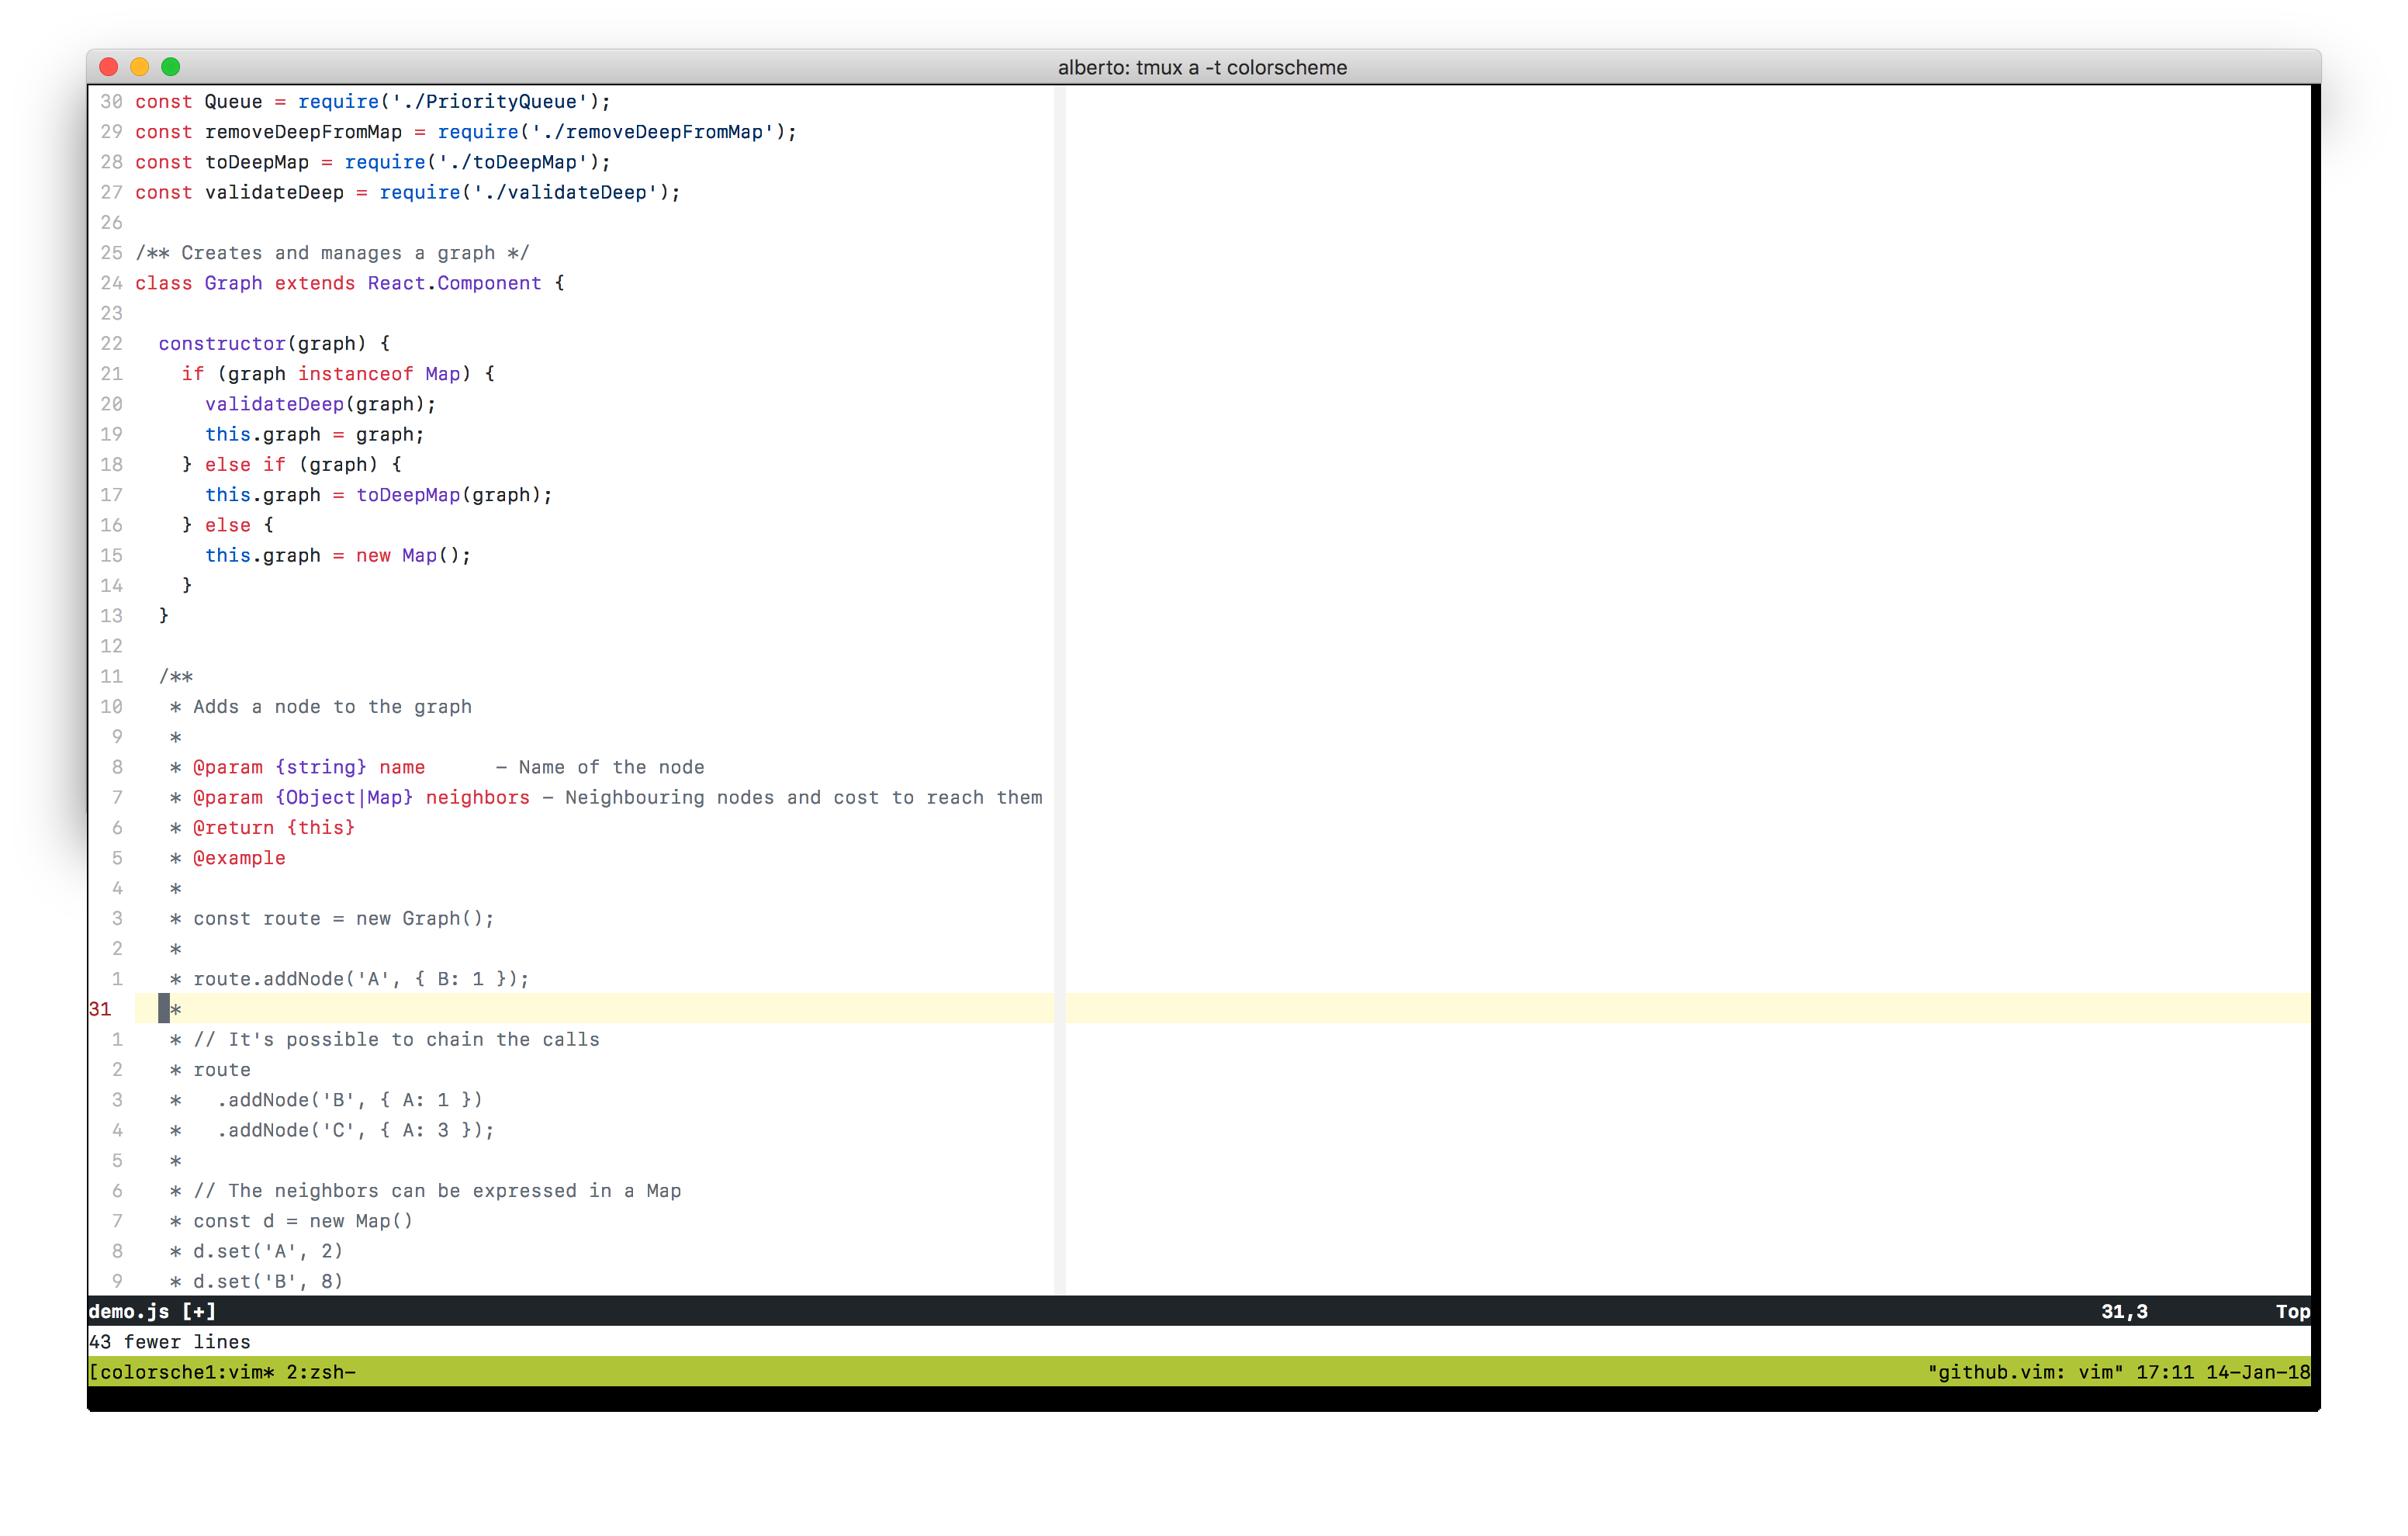Click the word PriorityQueue in require path
The image size is (2408, 1536).
click(x=501, y=102)
